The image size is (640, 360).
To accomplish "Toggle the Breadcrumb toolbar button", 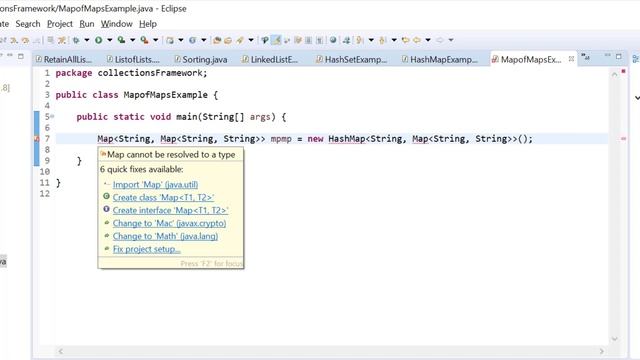I will click(x=265, y=40).
